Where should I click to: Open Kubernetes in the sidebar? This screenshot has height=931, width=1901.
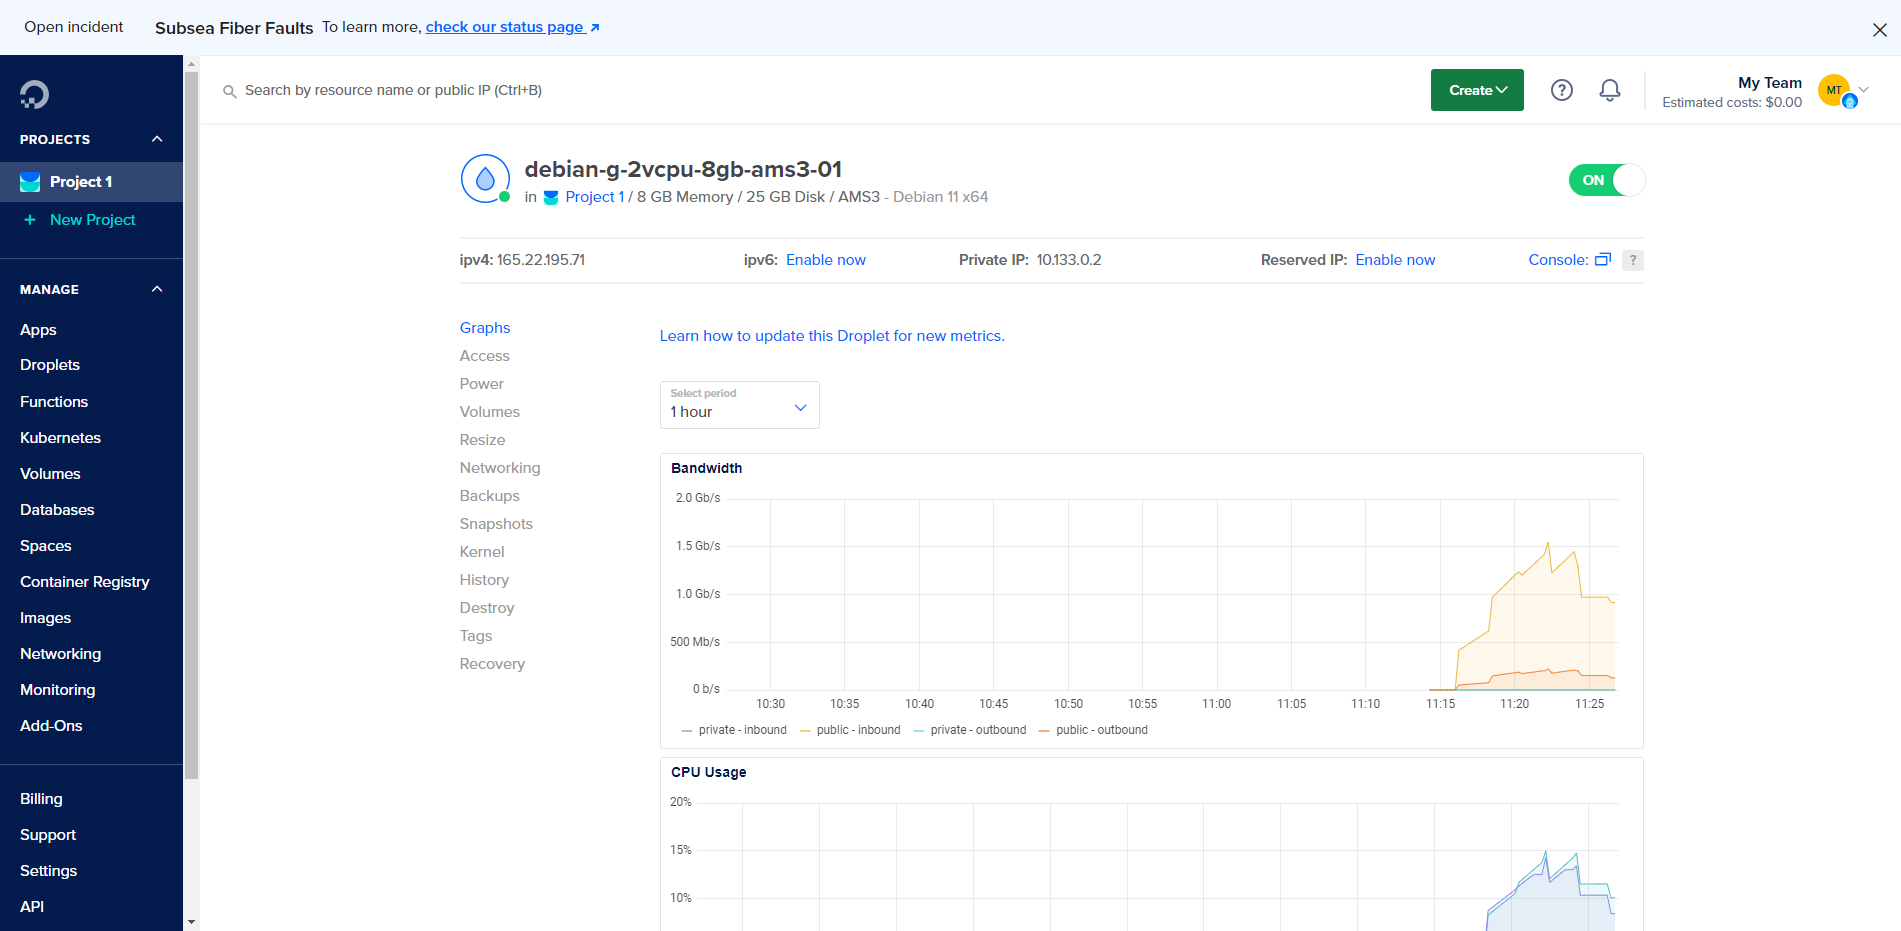coord(60,438)
